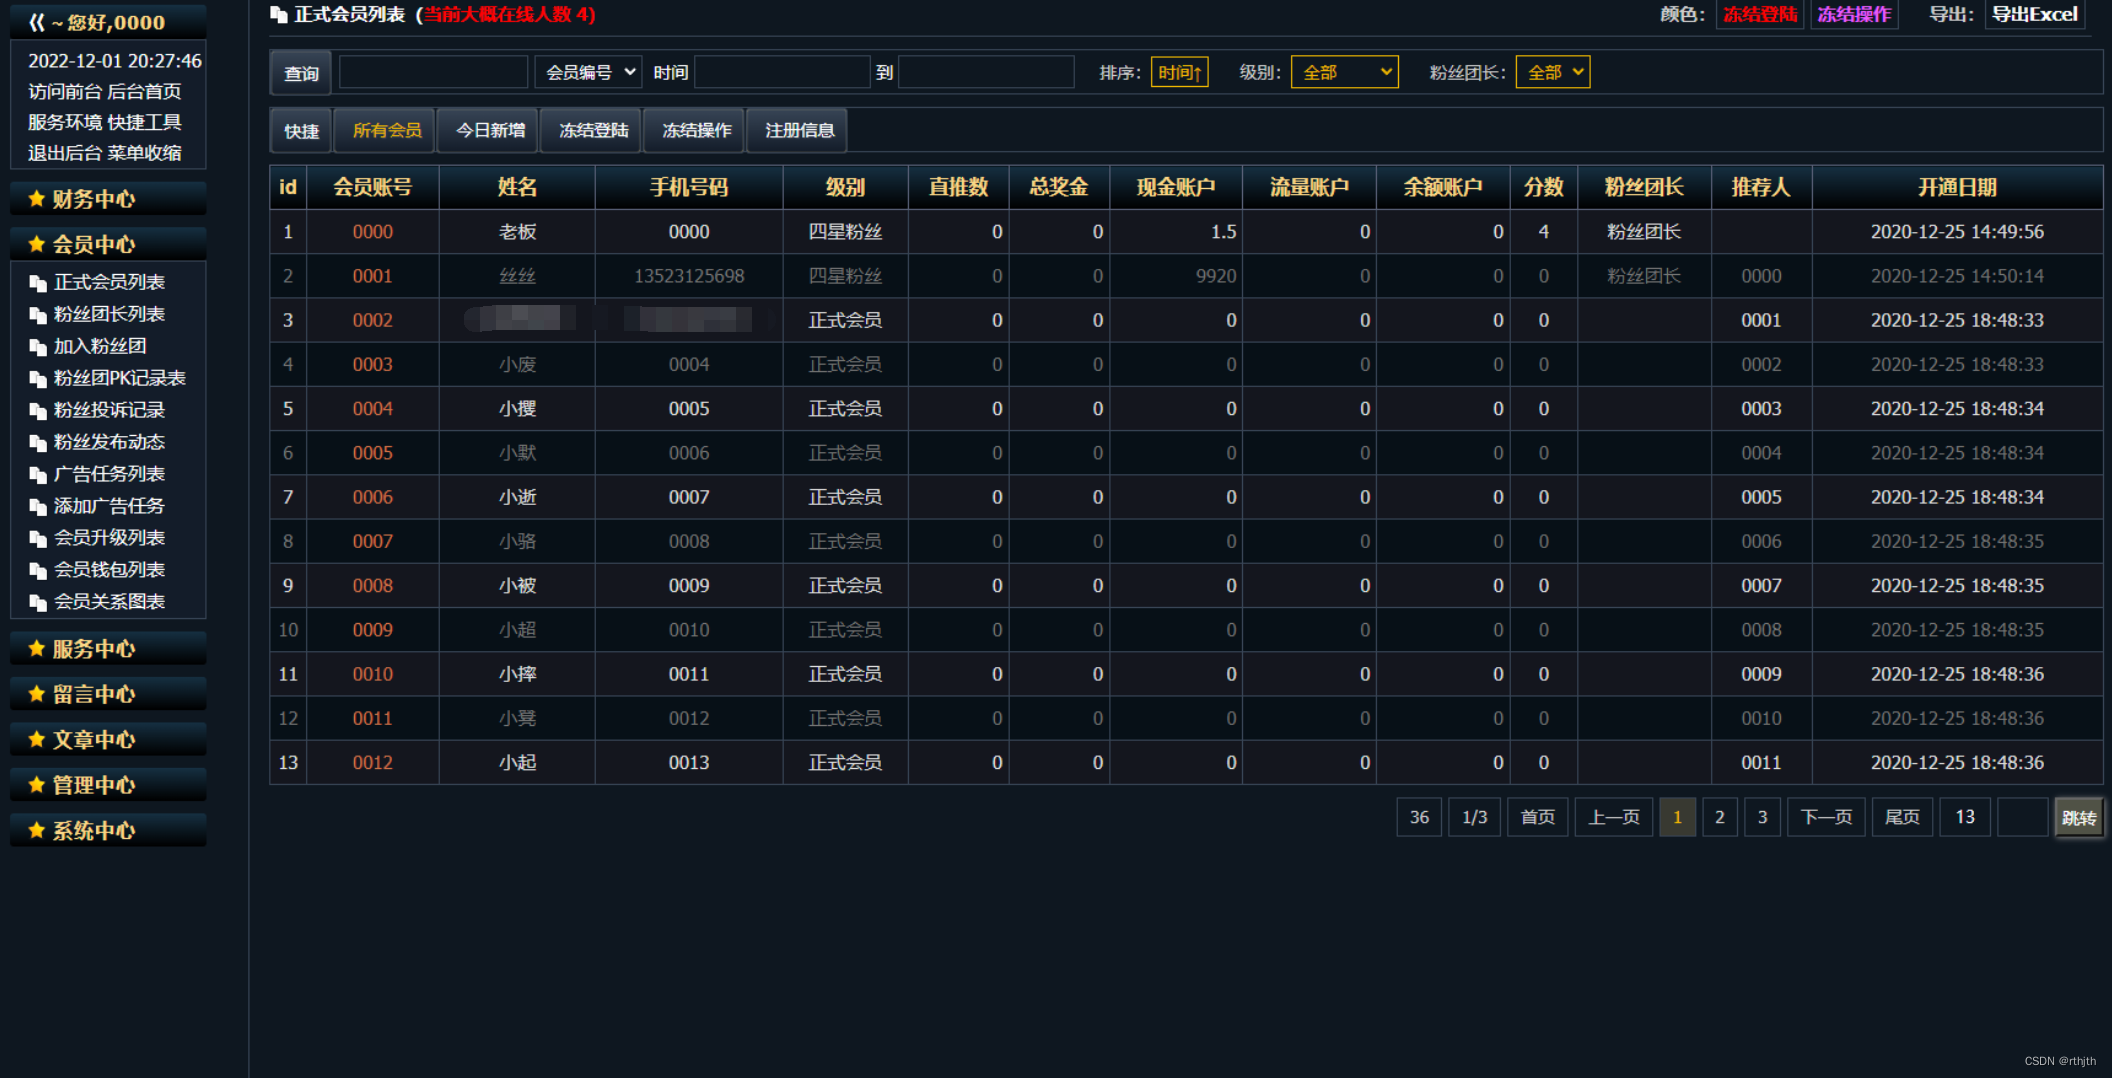Image resolution: width=2112 pixels, height=1078 pixels.
Task: Go to 首页 in pagination
Action: (x=1538, y=817)
